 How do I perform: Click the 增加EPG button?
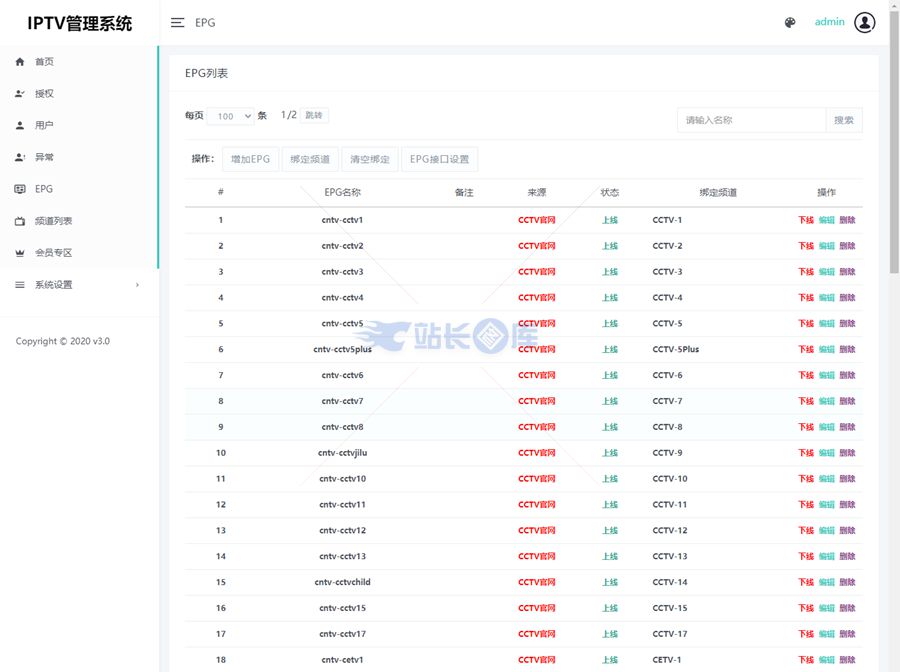tap(250, 159)
